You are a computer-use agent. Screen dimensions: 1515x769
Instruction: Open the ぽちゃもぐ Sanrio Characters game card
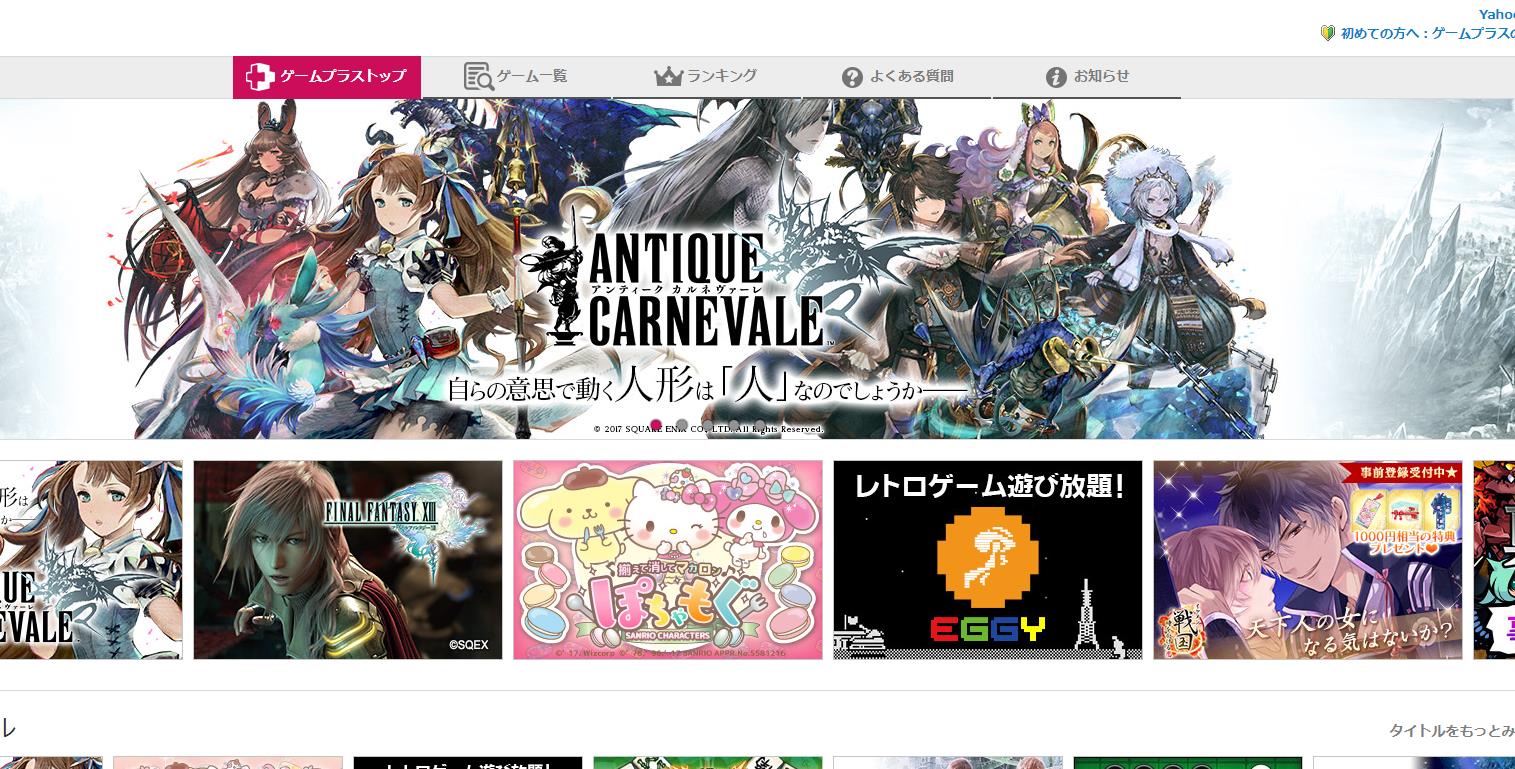[x=668, y=560]
